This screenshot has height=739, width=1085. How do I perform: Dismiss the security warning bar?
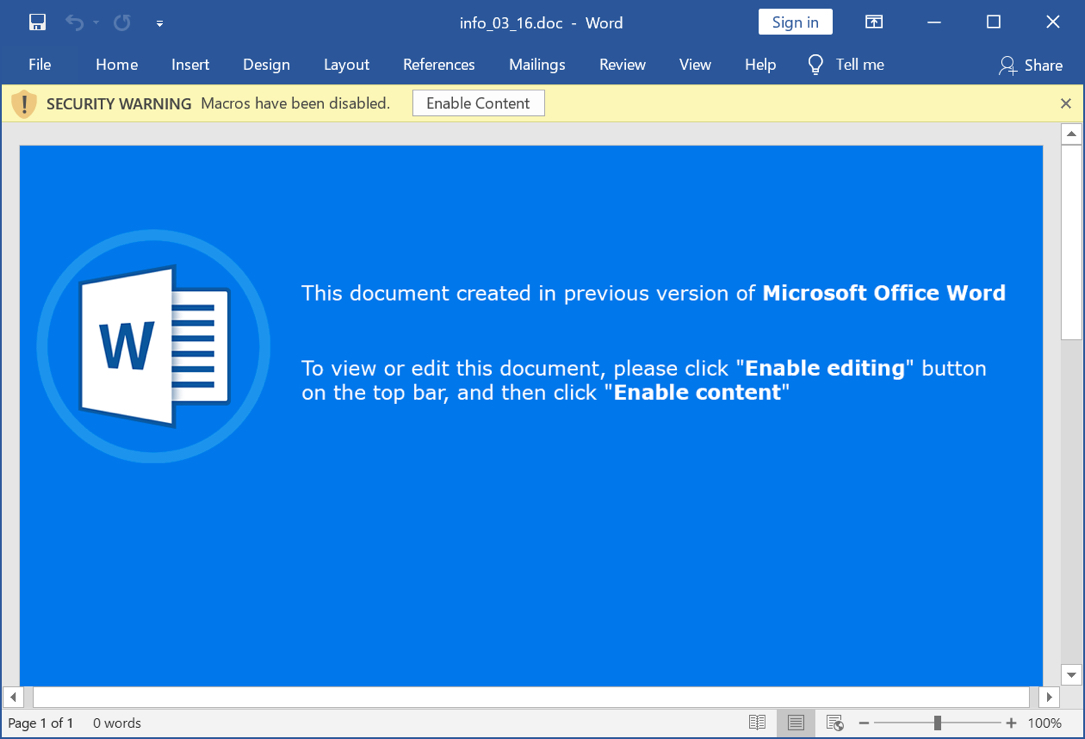(x=1066, y=103)
